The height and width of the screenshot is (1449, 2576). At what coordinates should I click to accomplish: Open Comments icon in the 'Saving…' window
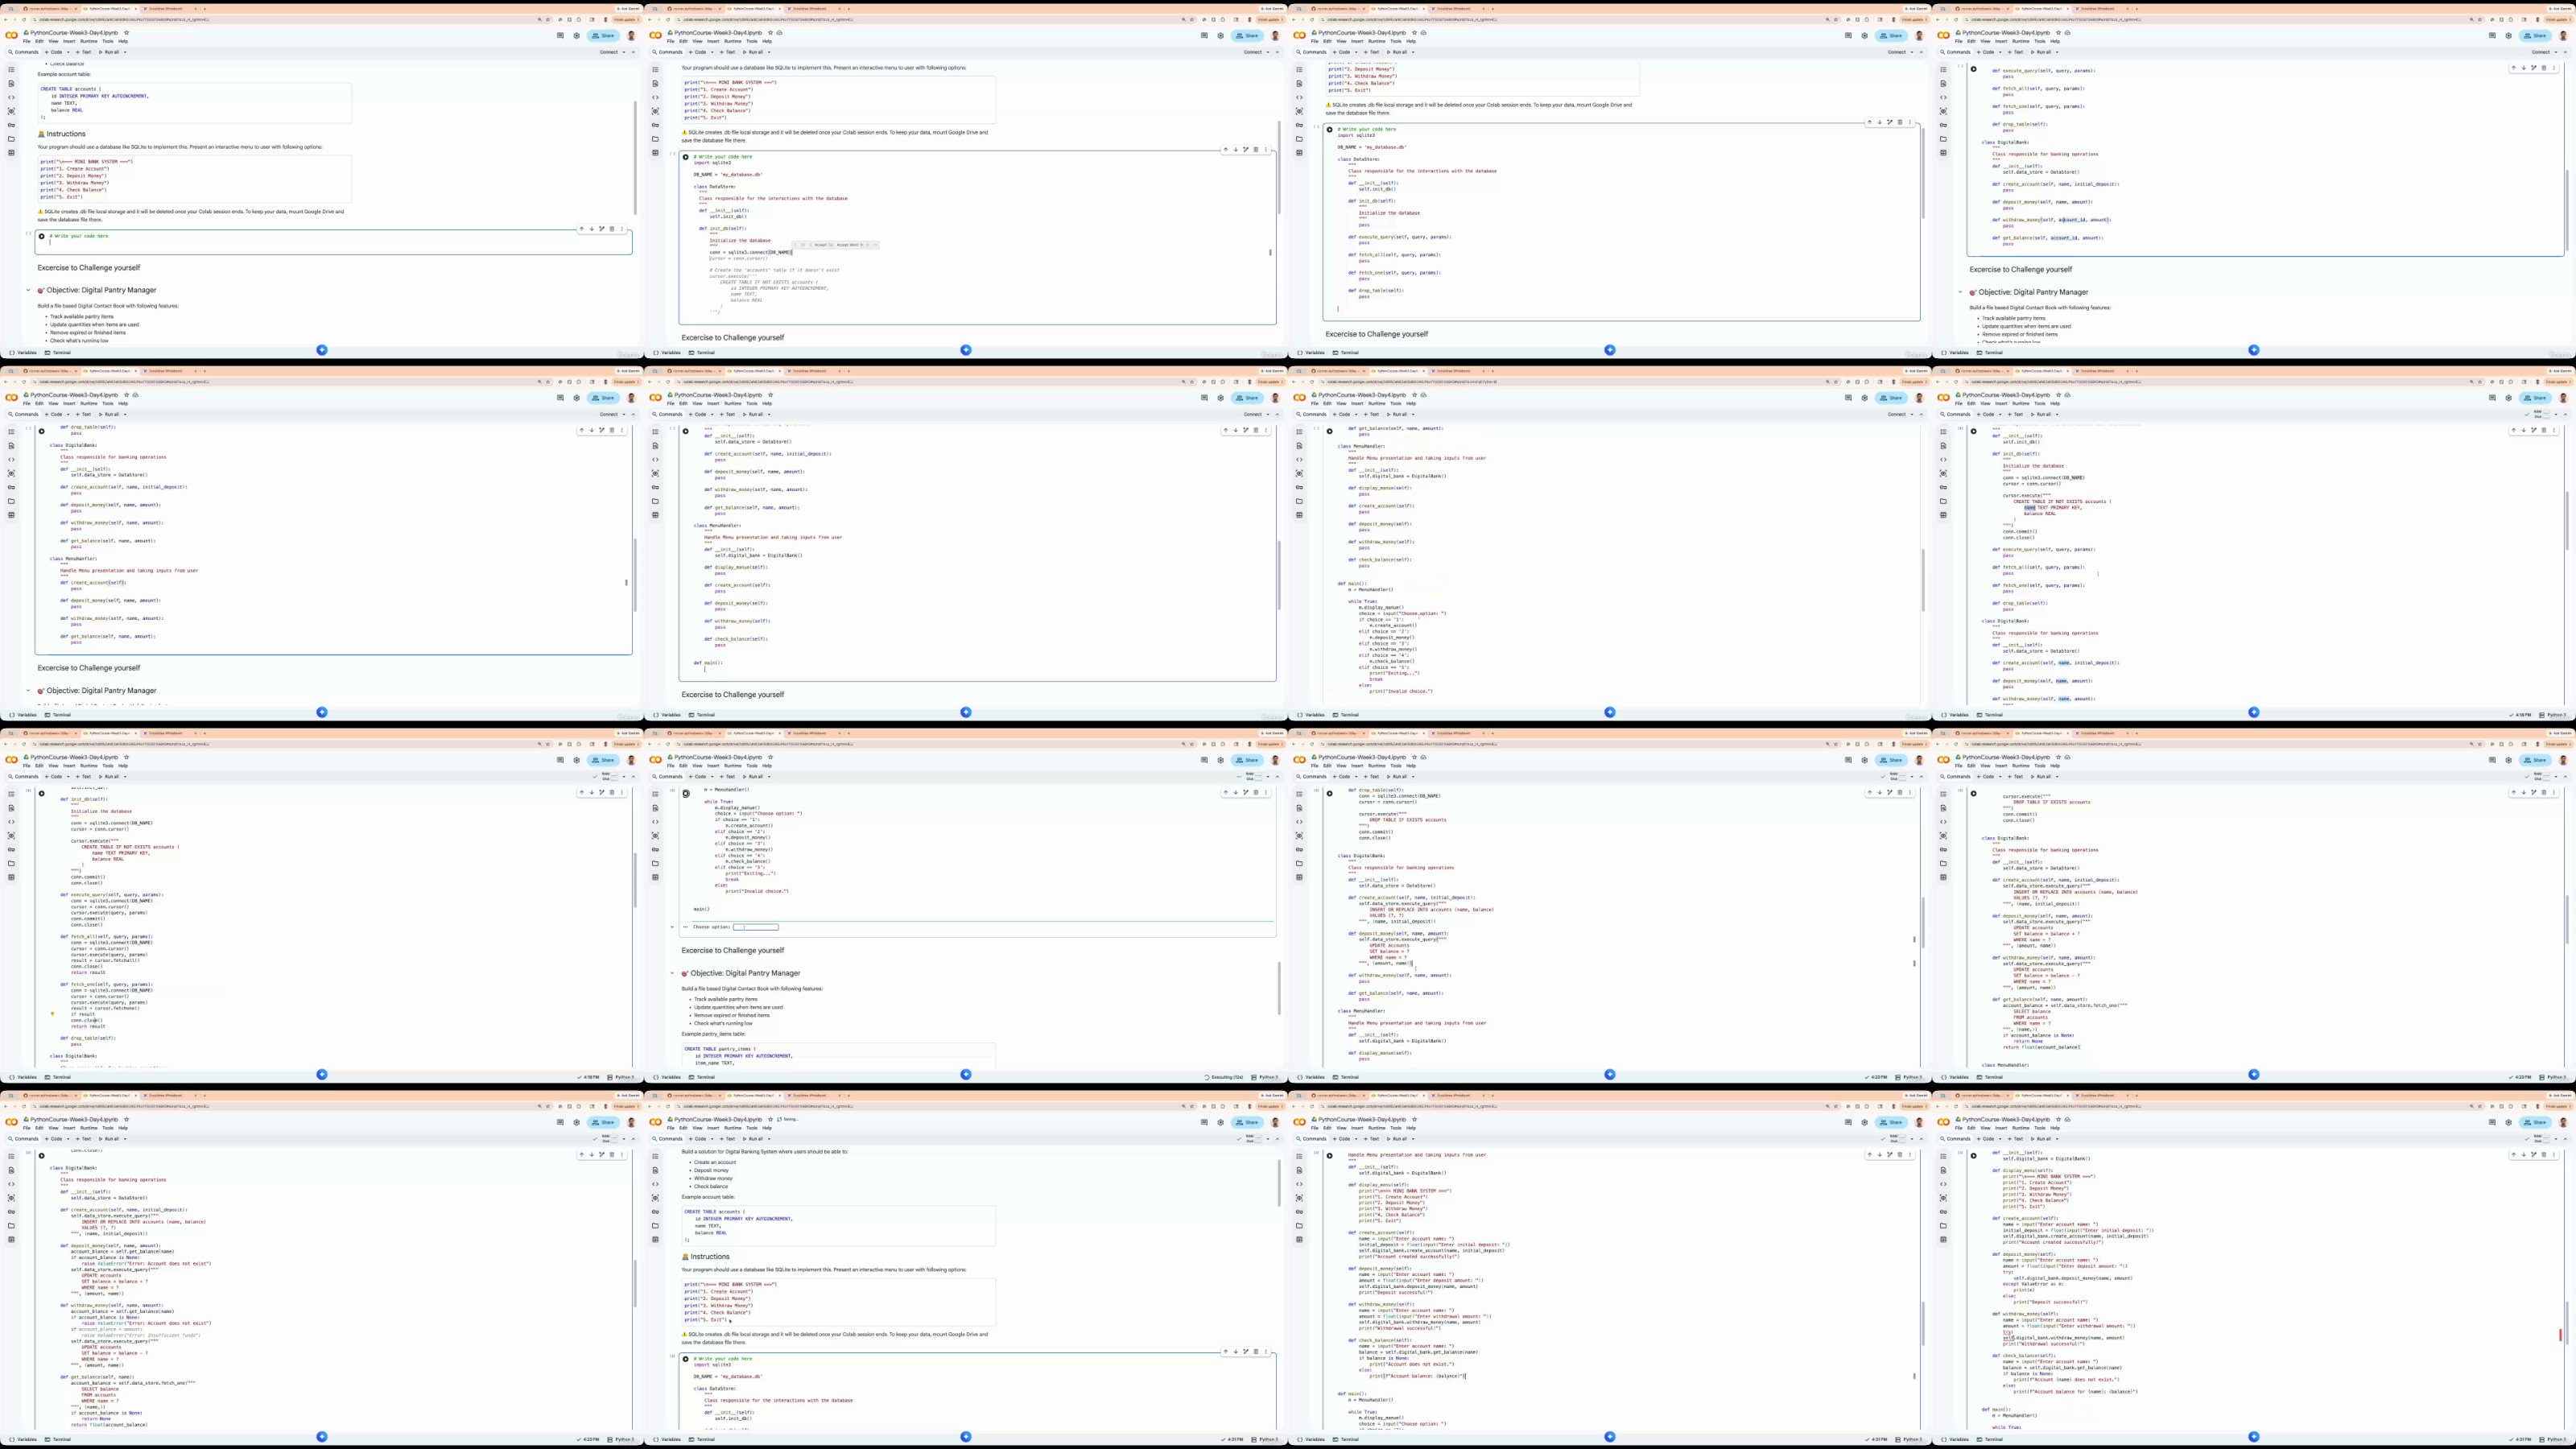(x=1204, y=1122)
